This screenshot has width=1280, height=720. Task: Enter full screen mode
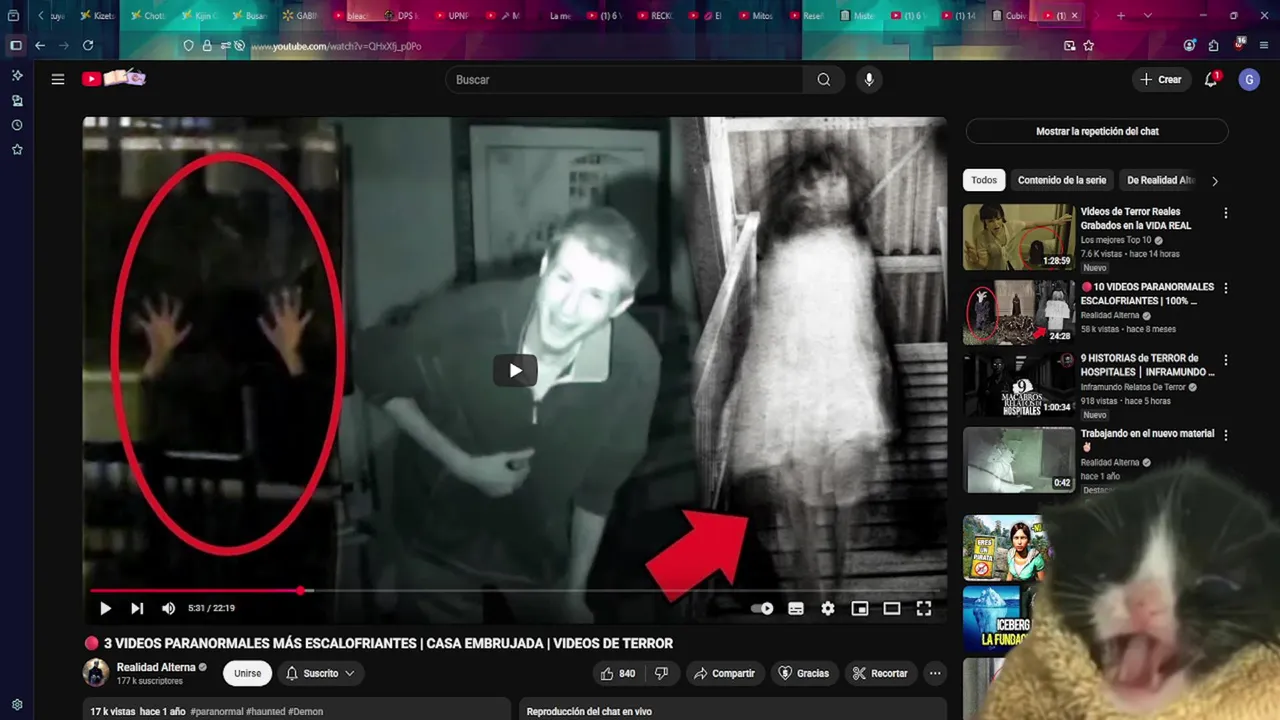(x=924, y=608)
